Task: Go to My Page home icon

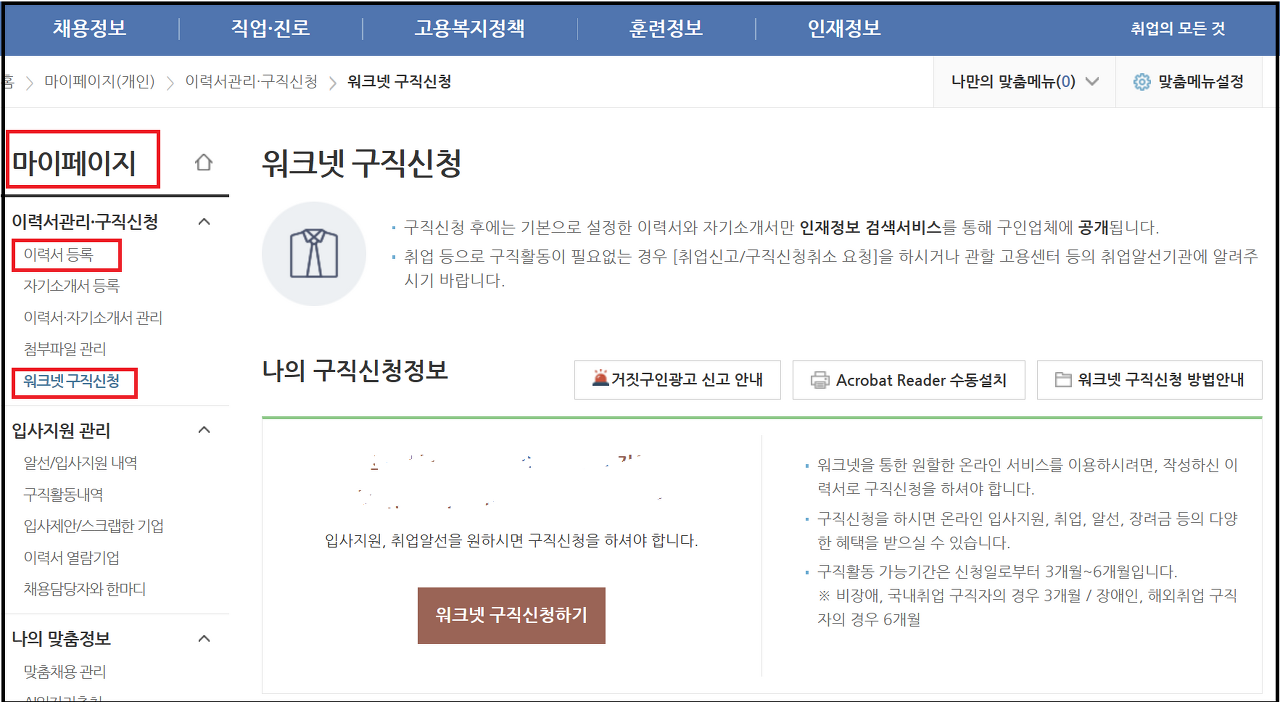Action: tap(204, 162)
